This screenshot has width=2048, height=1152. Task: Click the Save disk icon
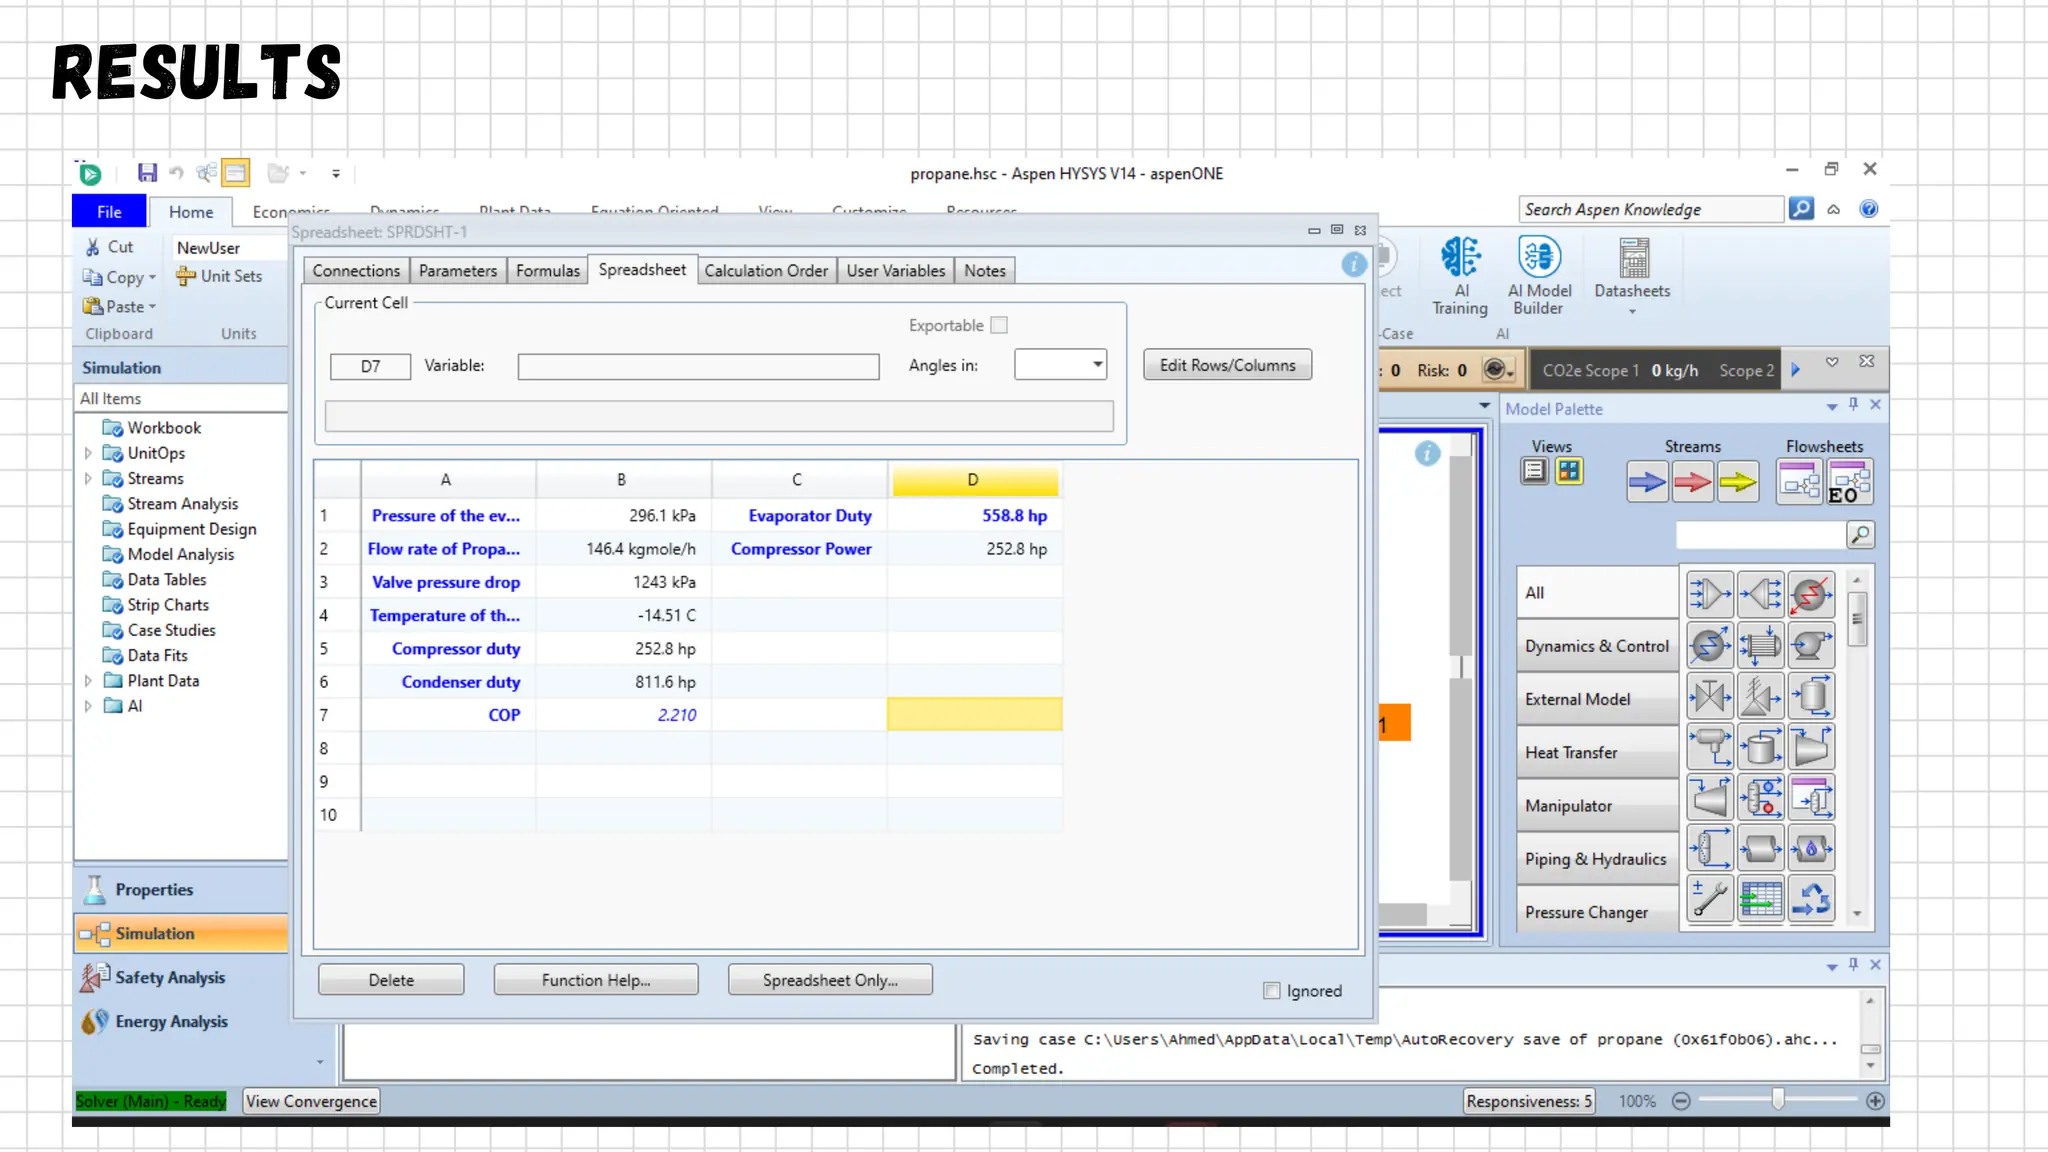coord(147,173)
